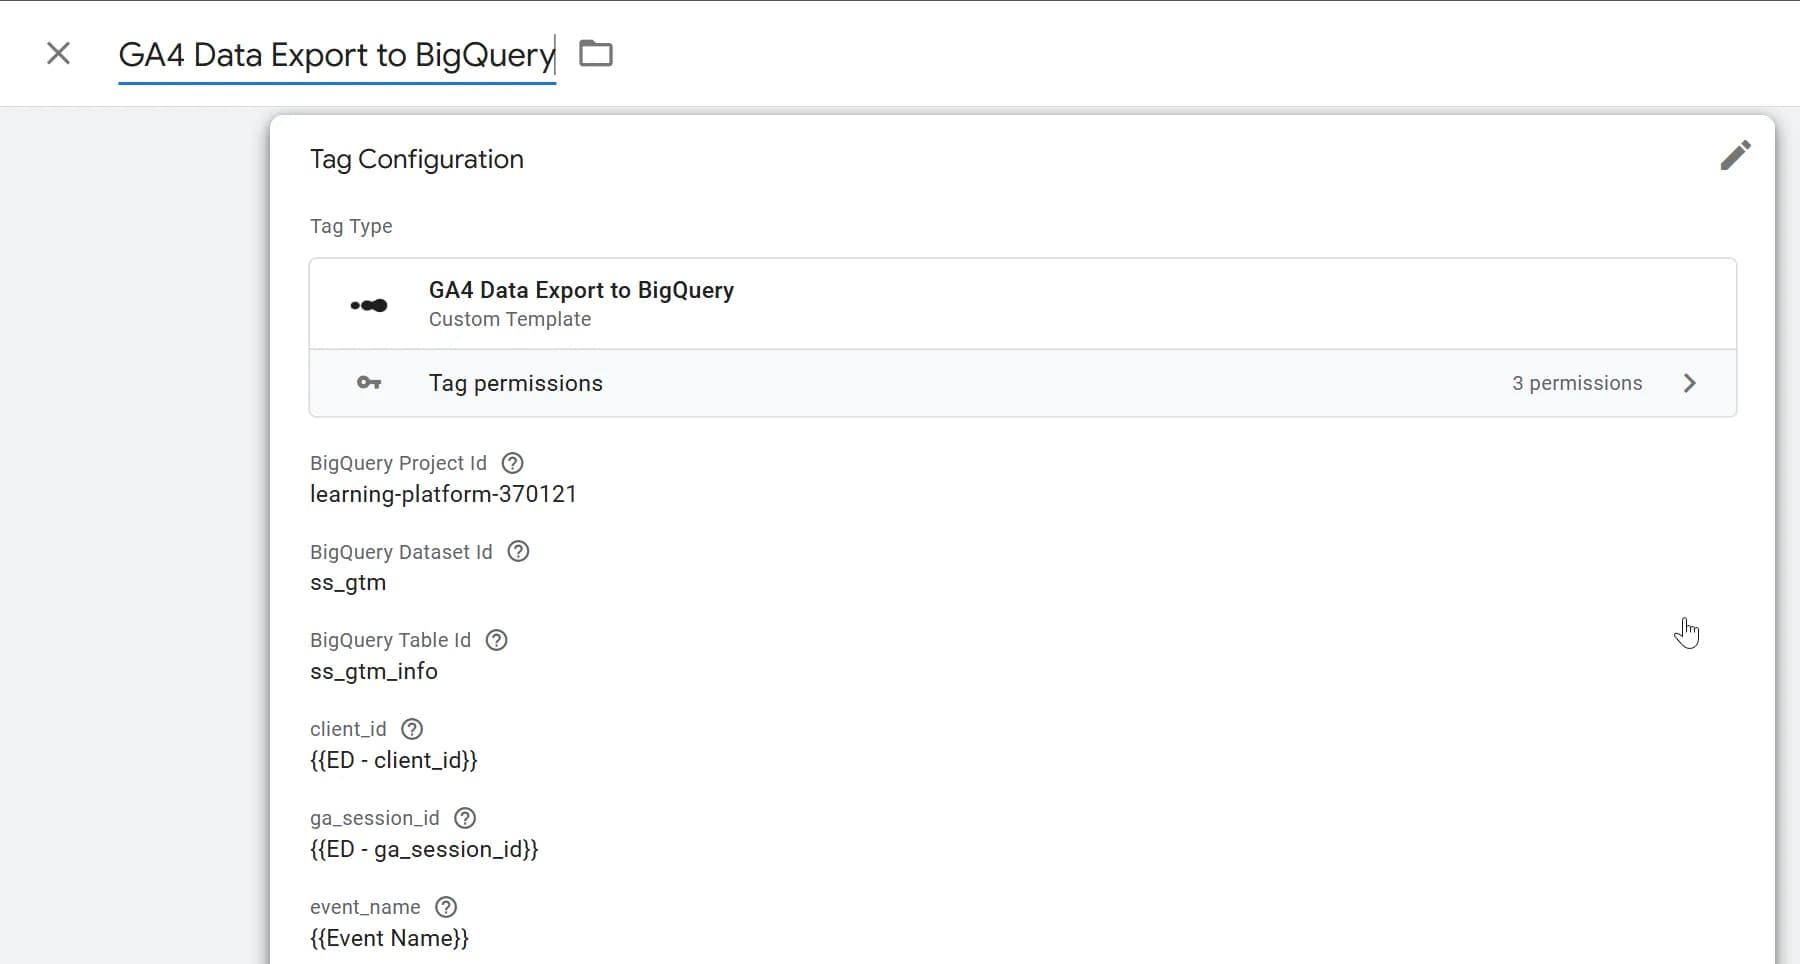1800x964 pixels.
Task: Close the tag editor with X icon
Action: point(59,53)
